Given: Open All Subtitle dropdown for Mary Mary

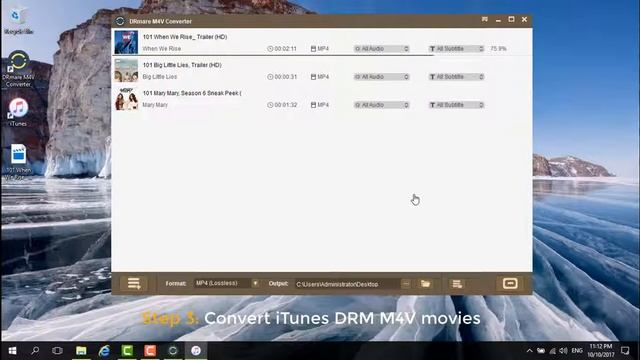Looking at the screenshot, I should click(x=456, y=105).
